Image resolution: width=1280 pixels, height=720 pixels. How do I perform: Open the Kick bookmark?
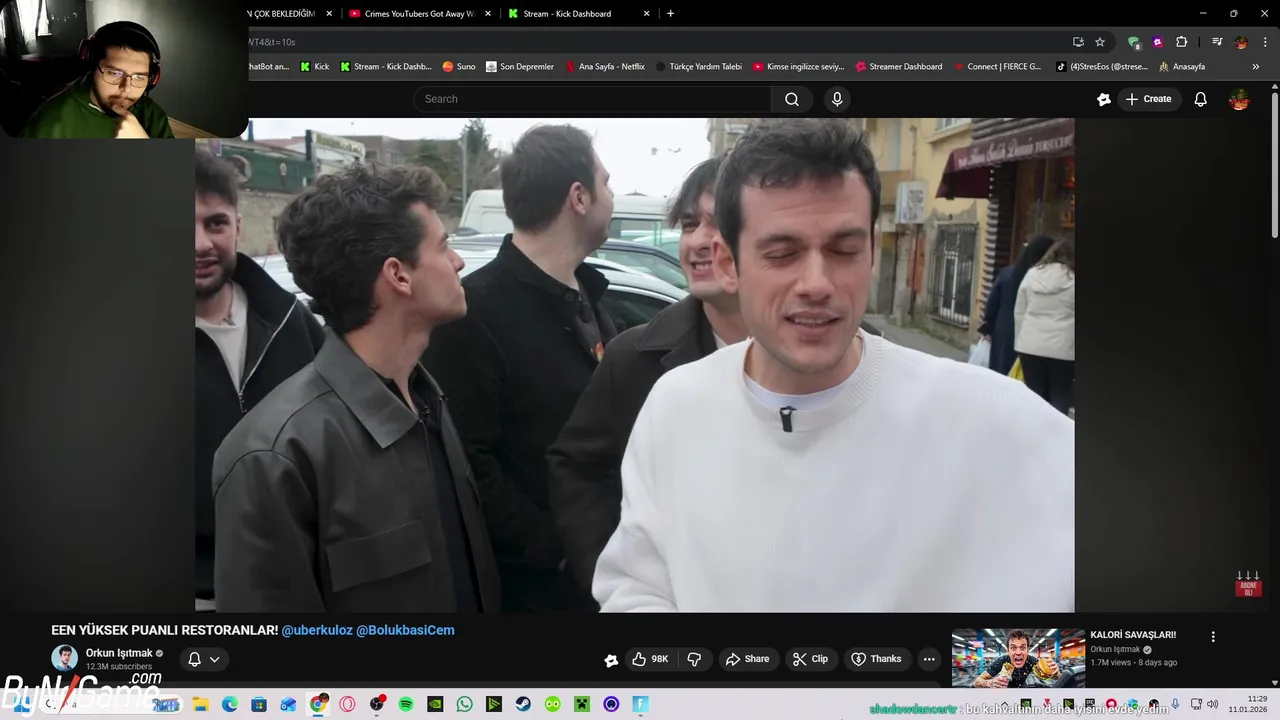[x=314, y=67]
